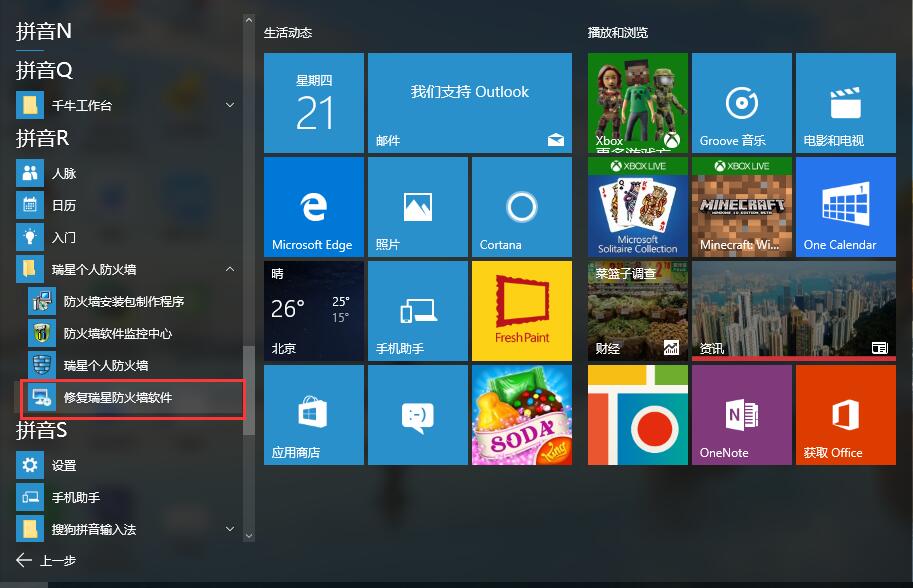Open the OneNote tile
This screenshot has width=913, height=588.
coord(742,415)
